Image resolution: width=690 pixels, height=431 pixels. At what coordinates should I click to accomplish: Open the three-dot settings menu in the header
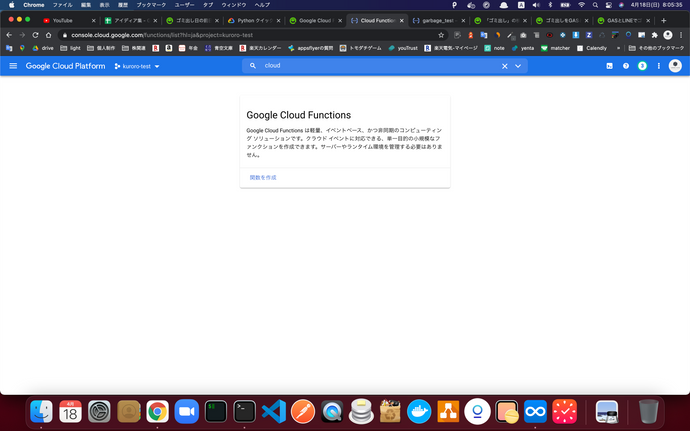(659, 66)
